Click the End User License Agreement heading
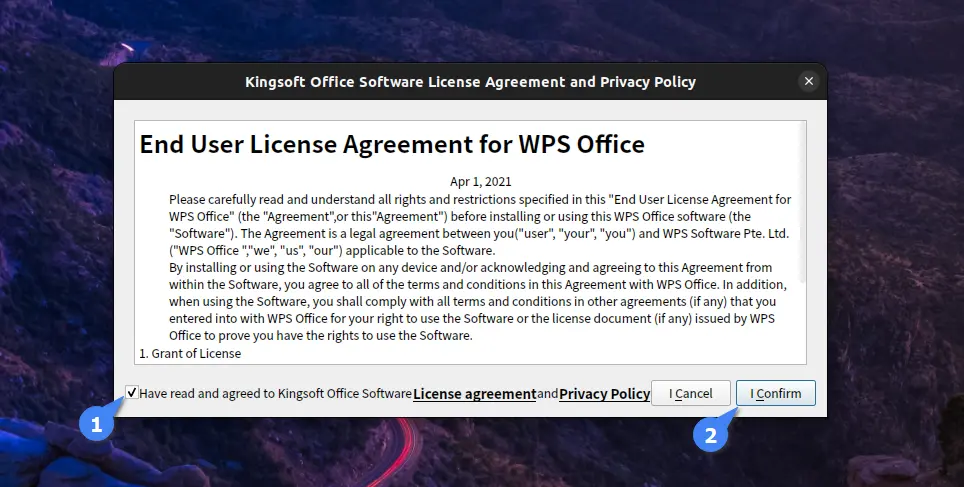 (392, 145)
